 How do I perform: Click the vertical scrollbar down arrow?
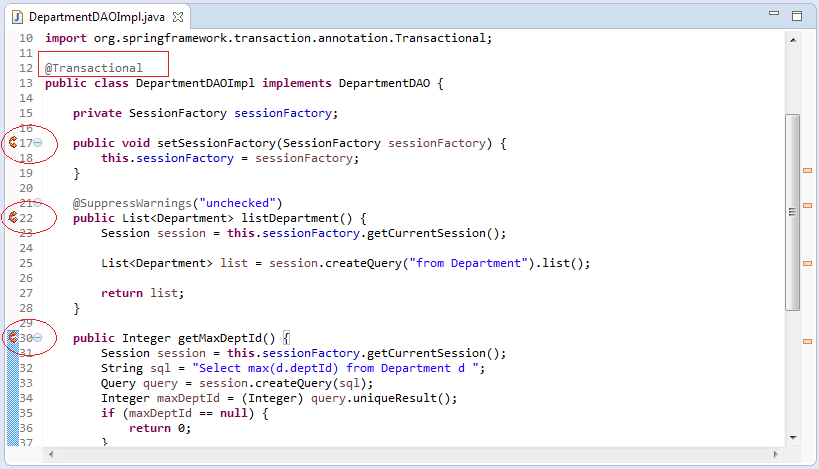point(793,438)
